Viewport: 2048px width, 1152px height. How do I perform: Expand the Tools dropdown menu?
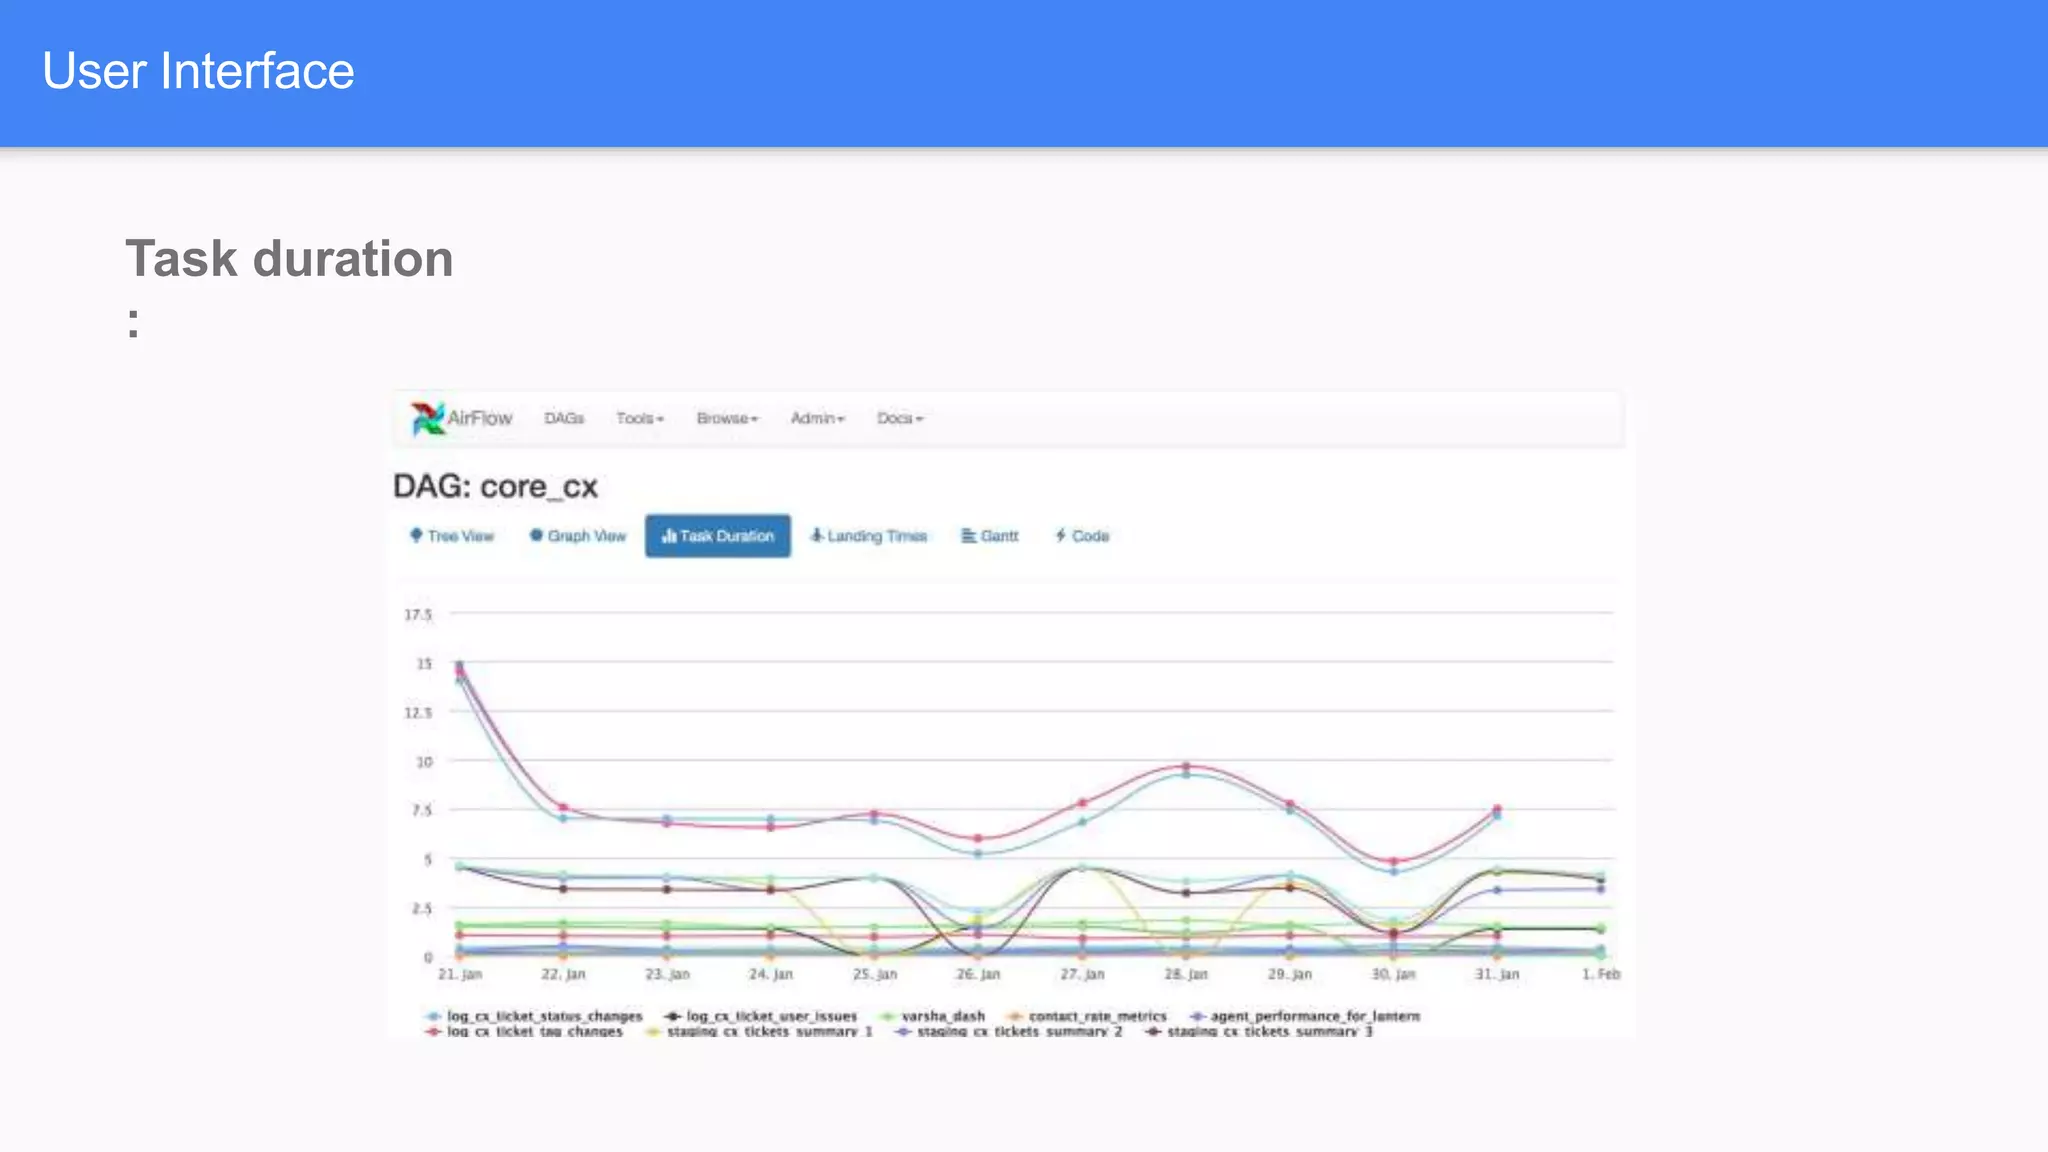639,418
